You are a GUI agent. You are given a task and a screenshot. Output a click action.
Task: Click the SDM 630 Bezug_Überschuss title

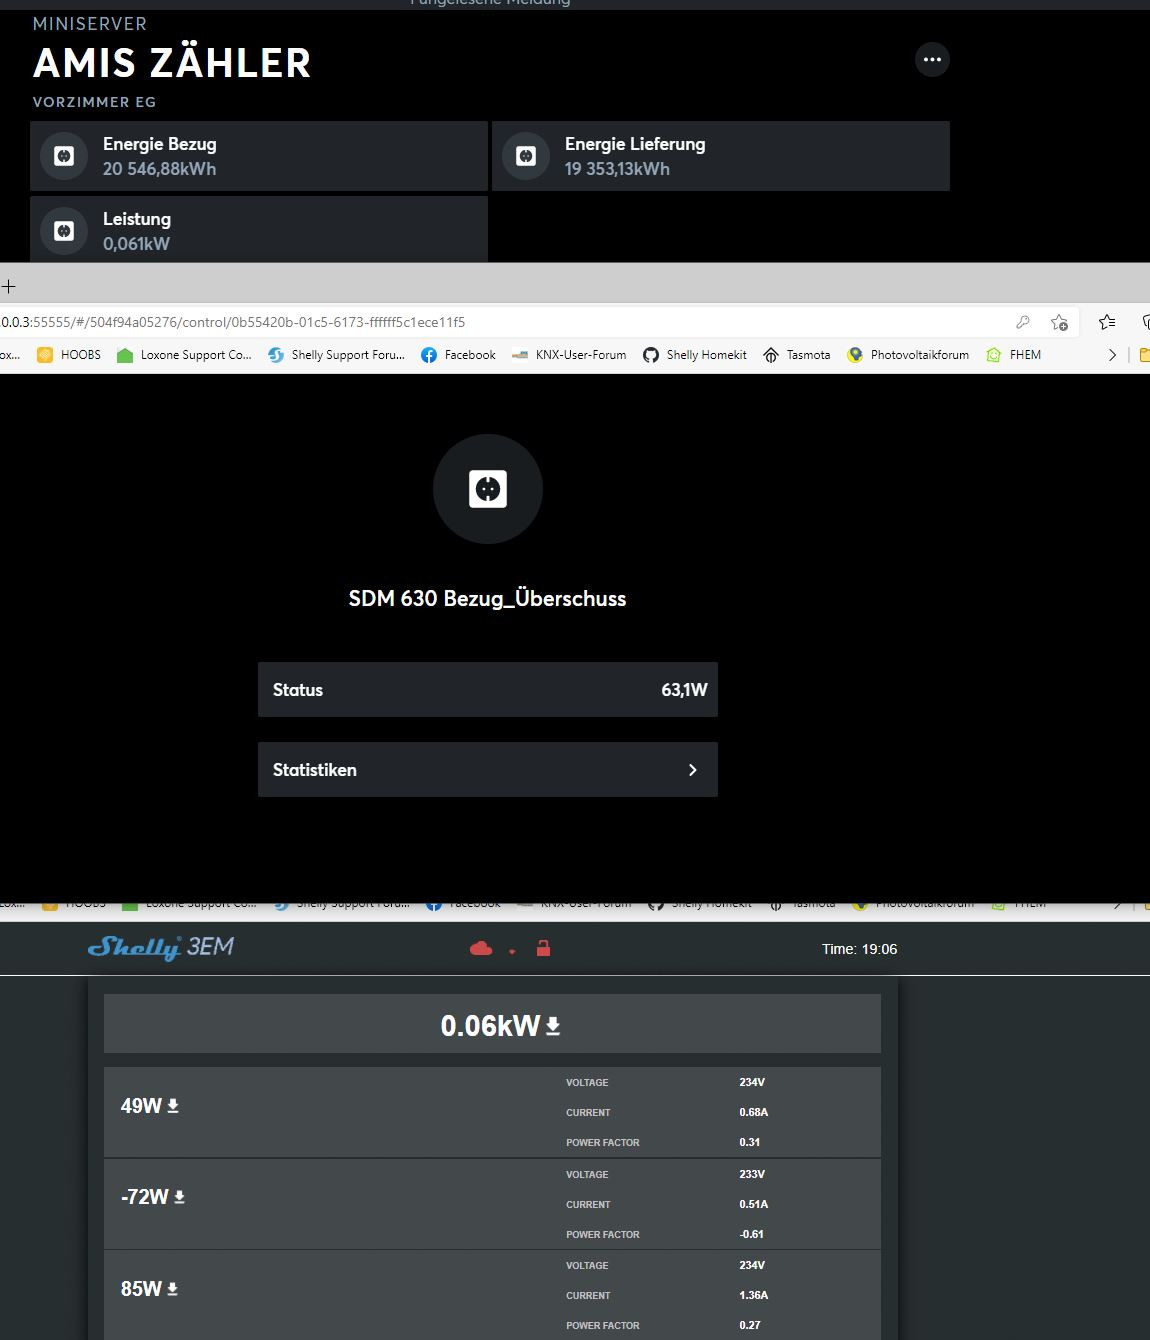coord(487,599)
